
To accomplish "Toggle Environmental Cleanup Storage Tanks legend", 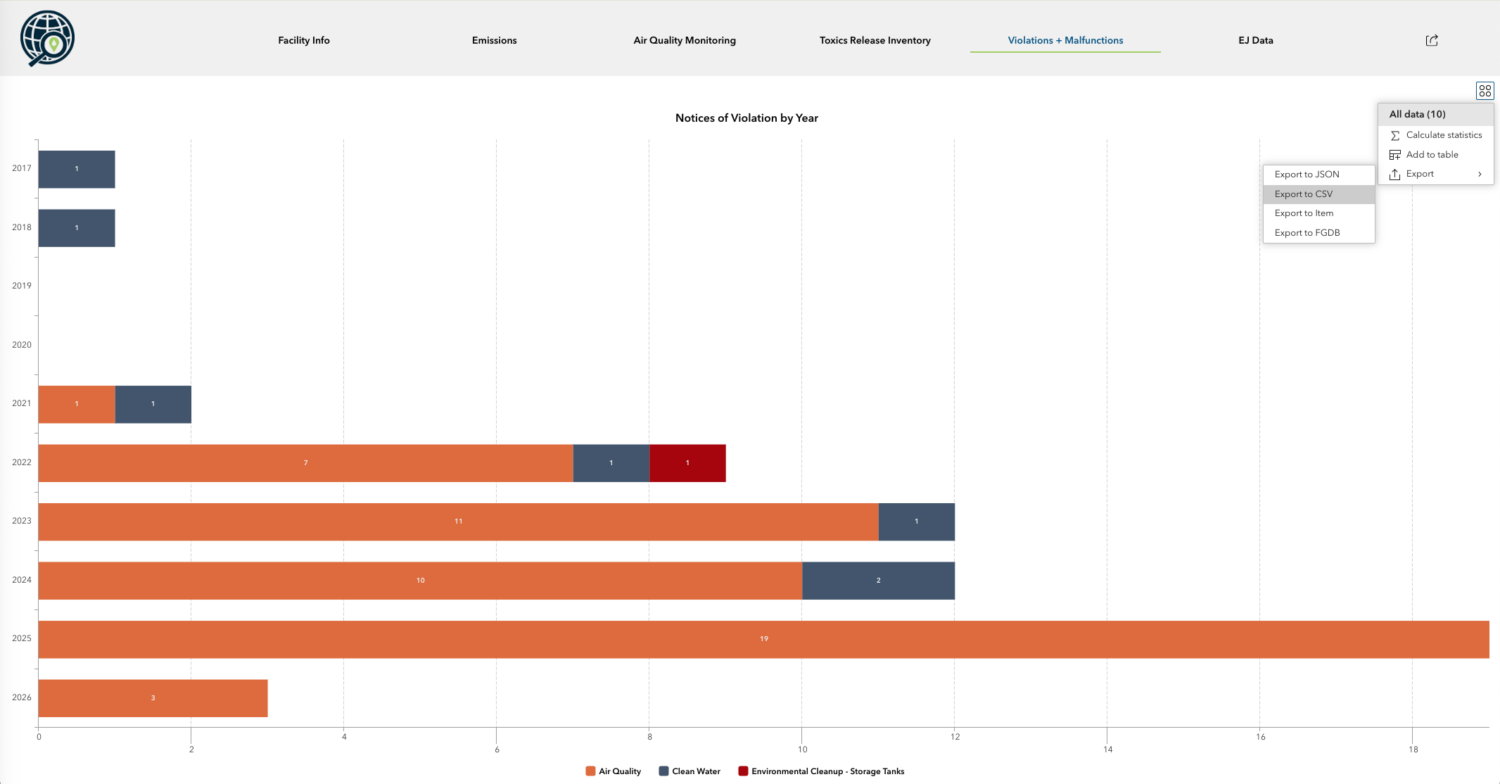I will pyautogui.click(x=820, y=771).
